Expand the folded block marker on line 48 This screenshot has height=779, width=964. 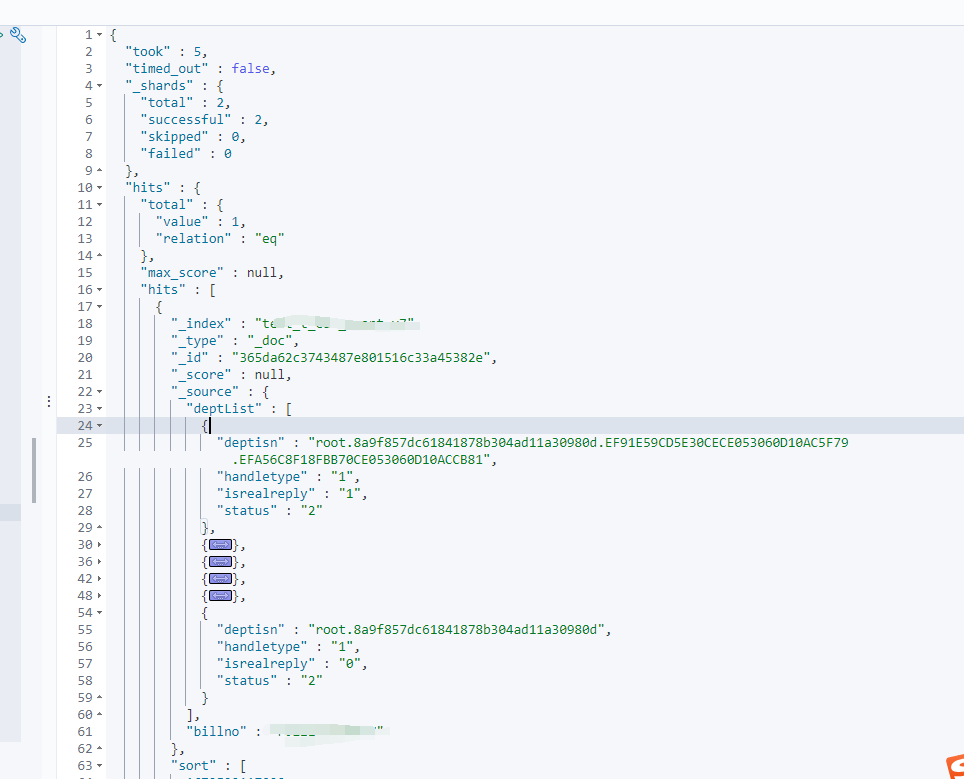click(x=220, y=596)
